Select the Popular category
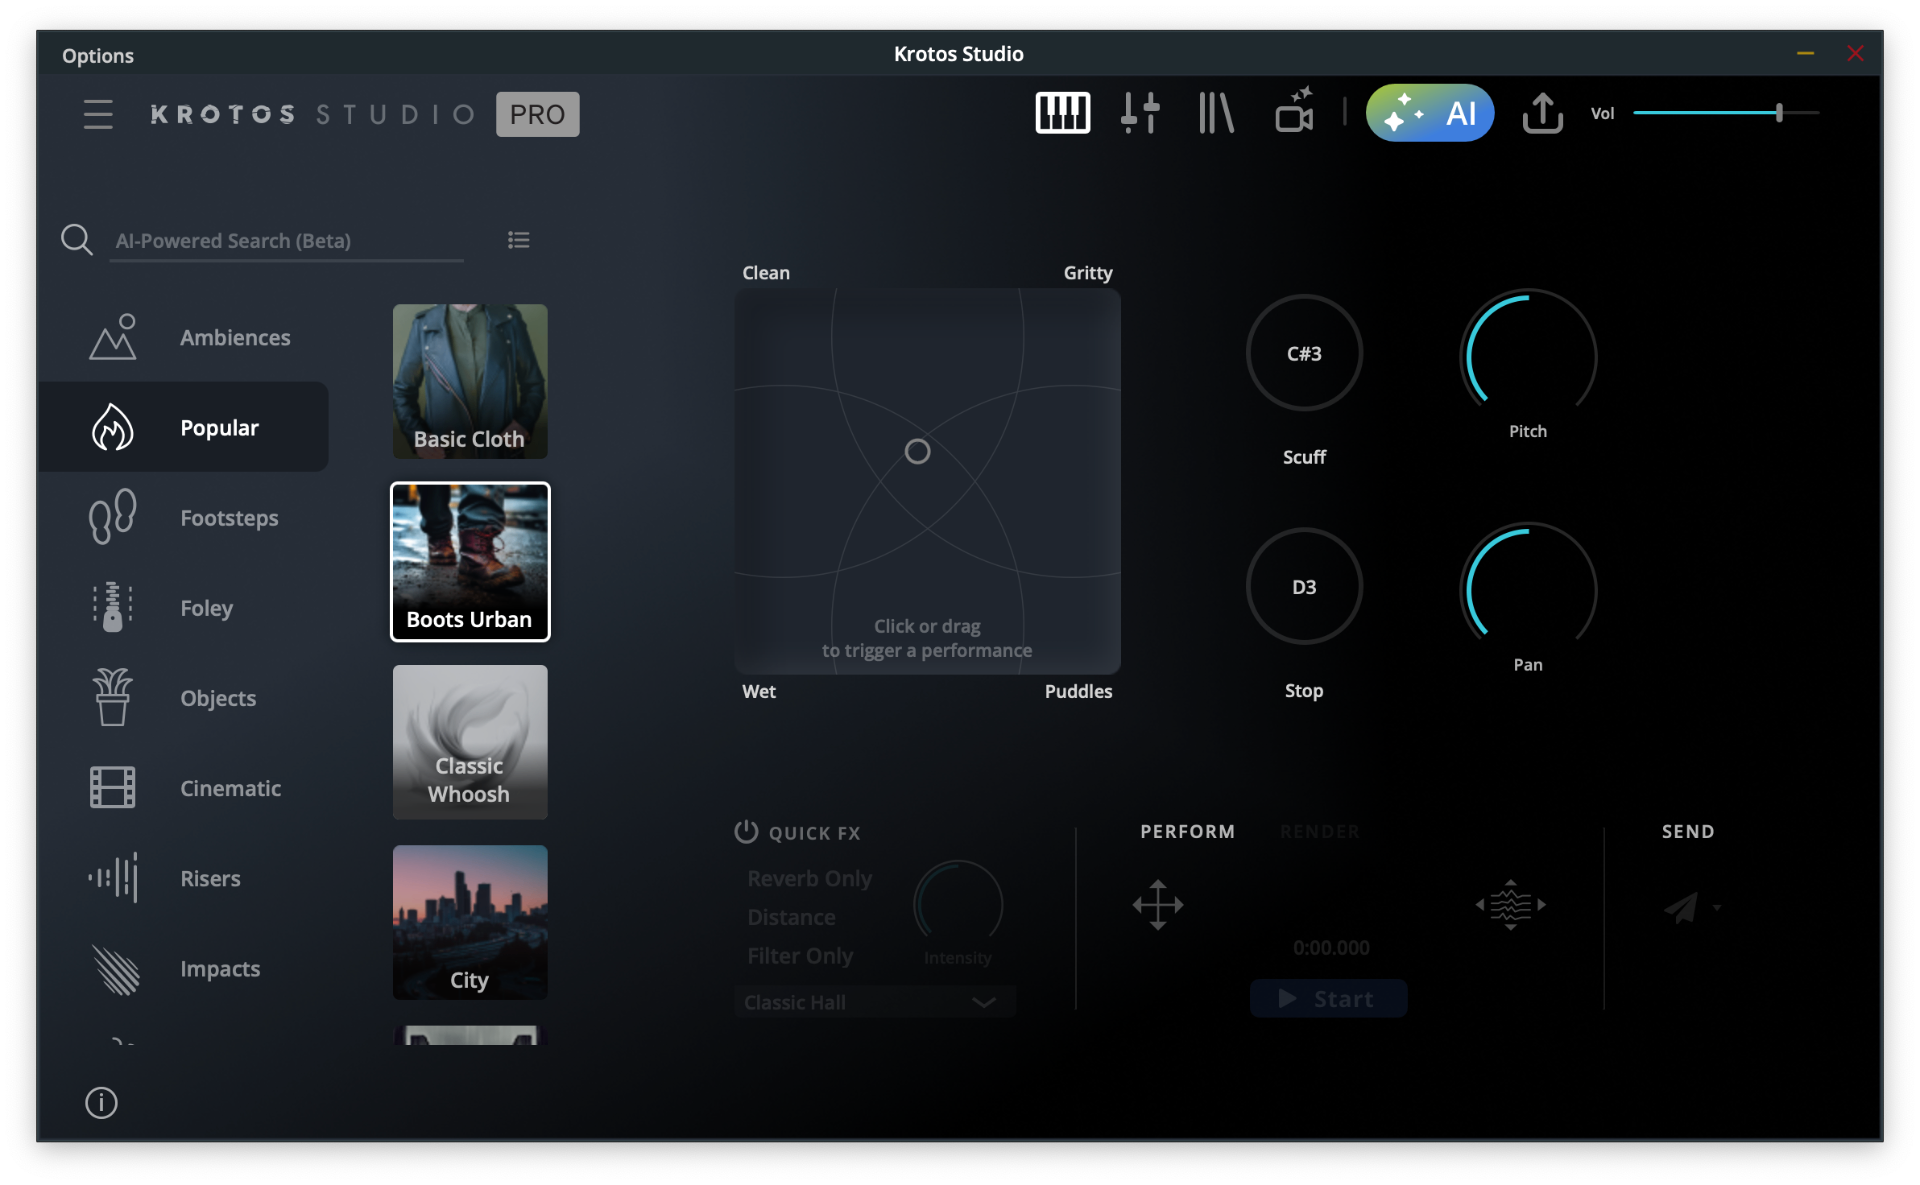The height and width of the screenshot is (1185, 1920). 185,427
